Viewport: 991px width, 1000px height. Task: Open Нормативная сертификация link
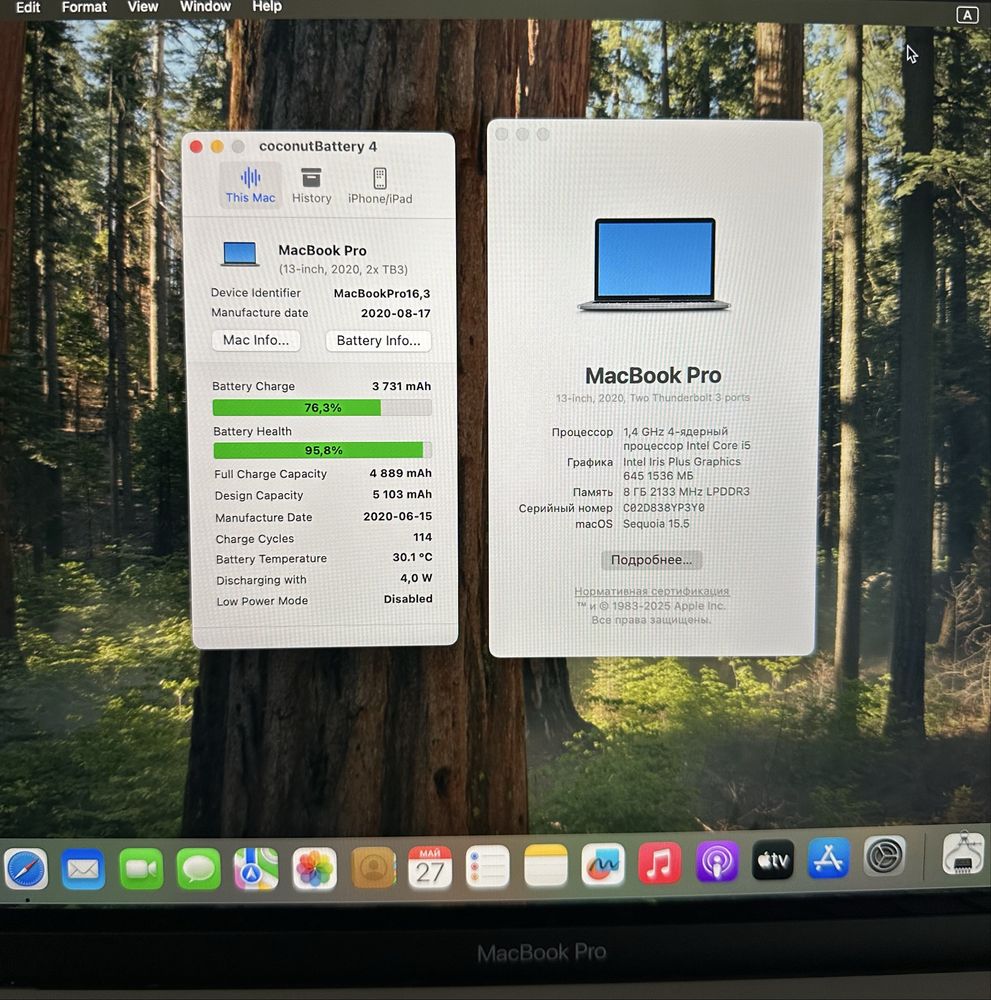pyautogui.click(x=652, y=591)
